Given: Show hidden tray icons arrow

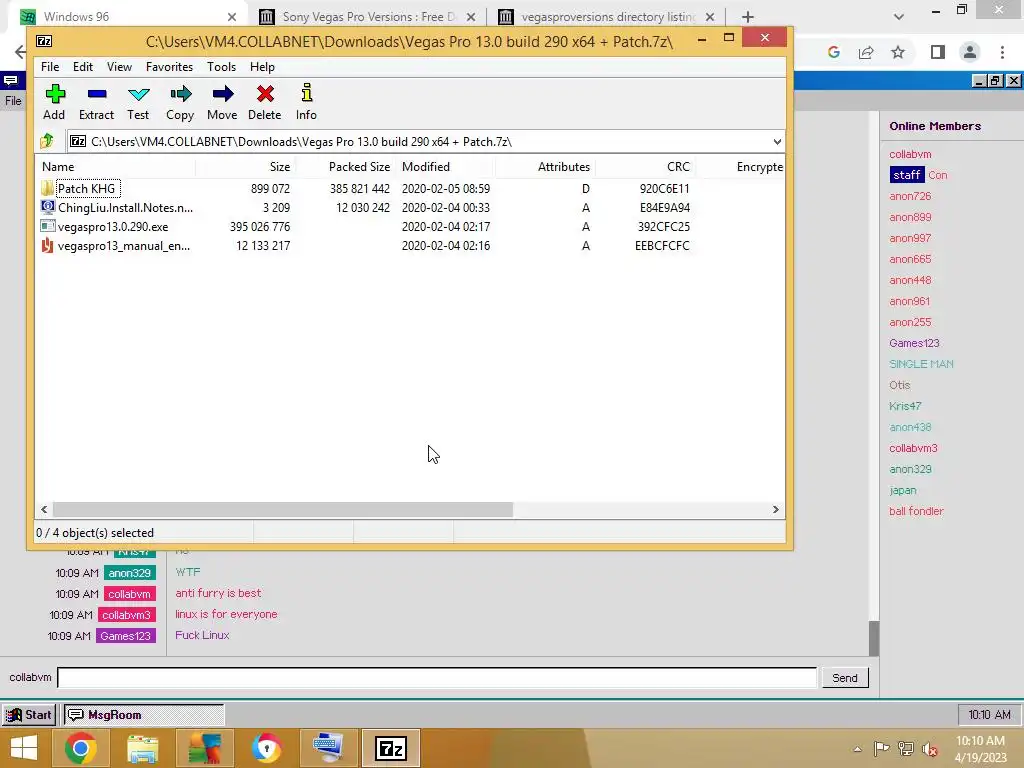Looking at the screenshot, I should pos(857,749).
